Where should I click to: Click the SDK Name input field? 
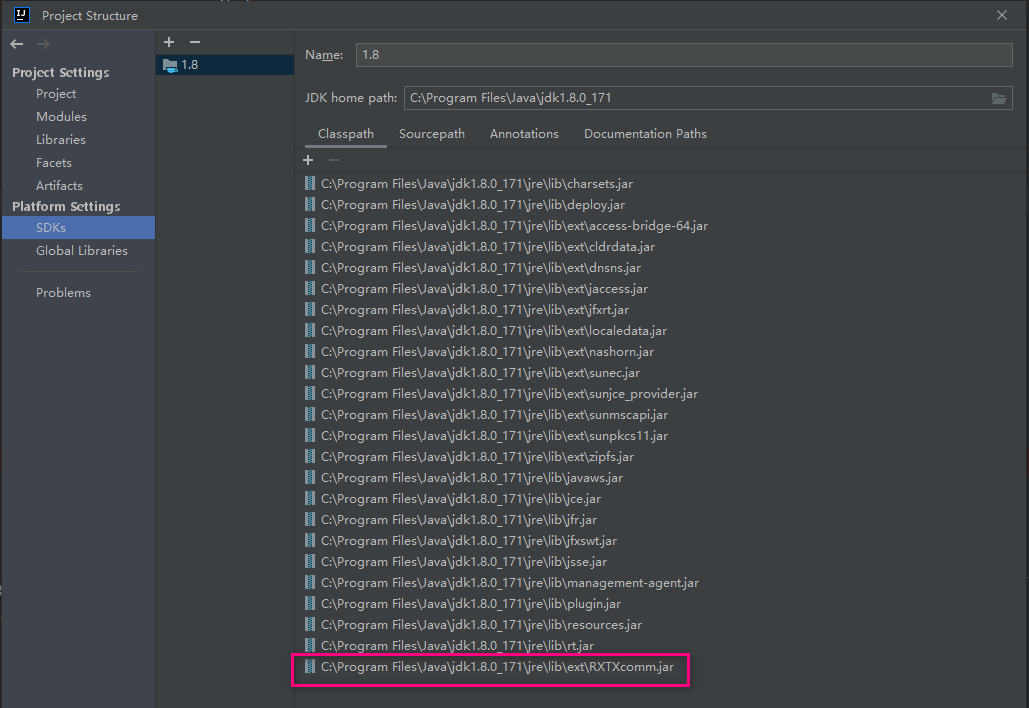pos(684,55)
